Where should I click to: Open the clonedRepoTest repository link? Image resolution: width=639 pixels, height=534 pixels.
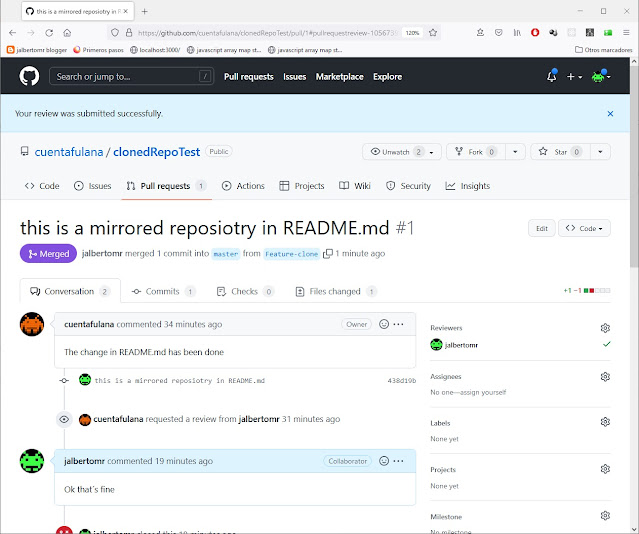pyautogui.click(x=156, y=152)
